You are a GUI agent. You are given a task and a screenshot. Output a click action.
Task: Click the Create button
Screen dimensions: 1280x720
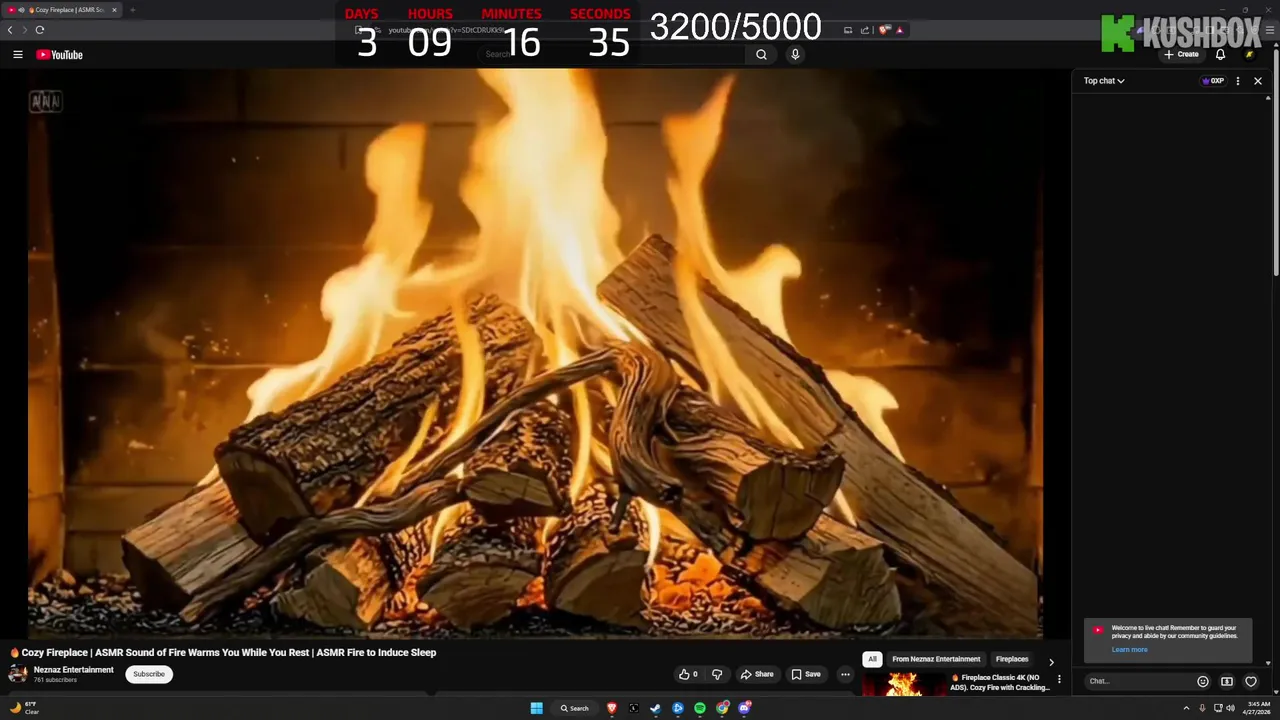point(1182,55)
